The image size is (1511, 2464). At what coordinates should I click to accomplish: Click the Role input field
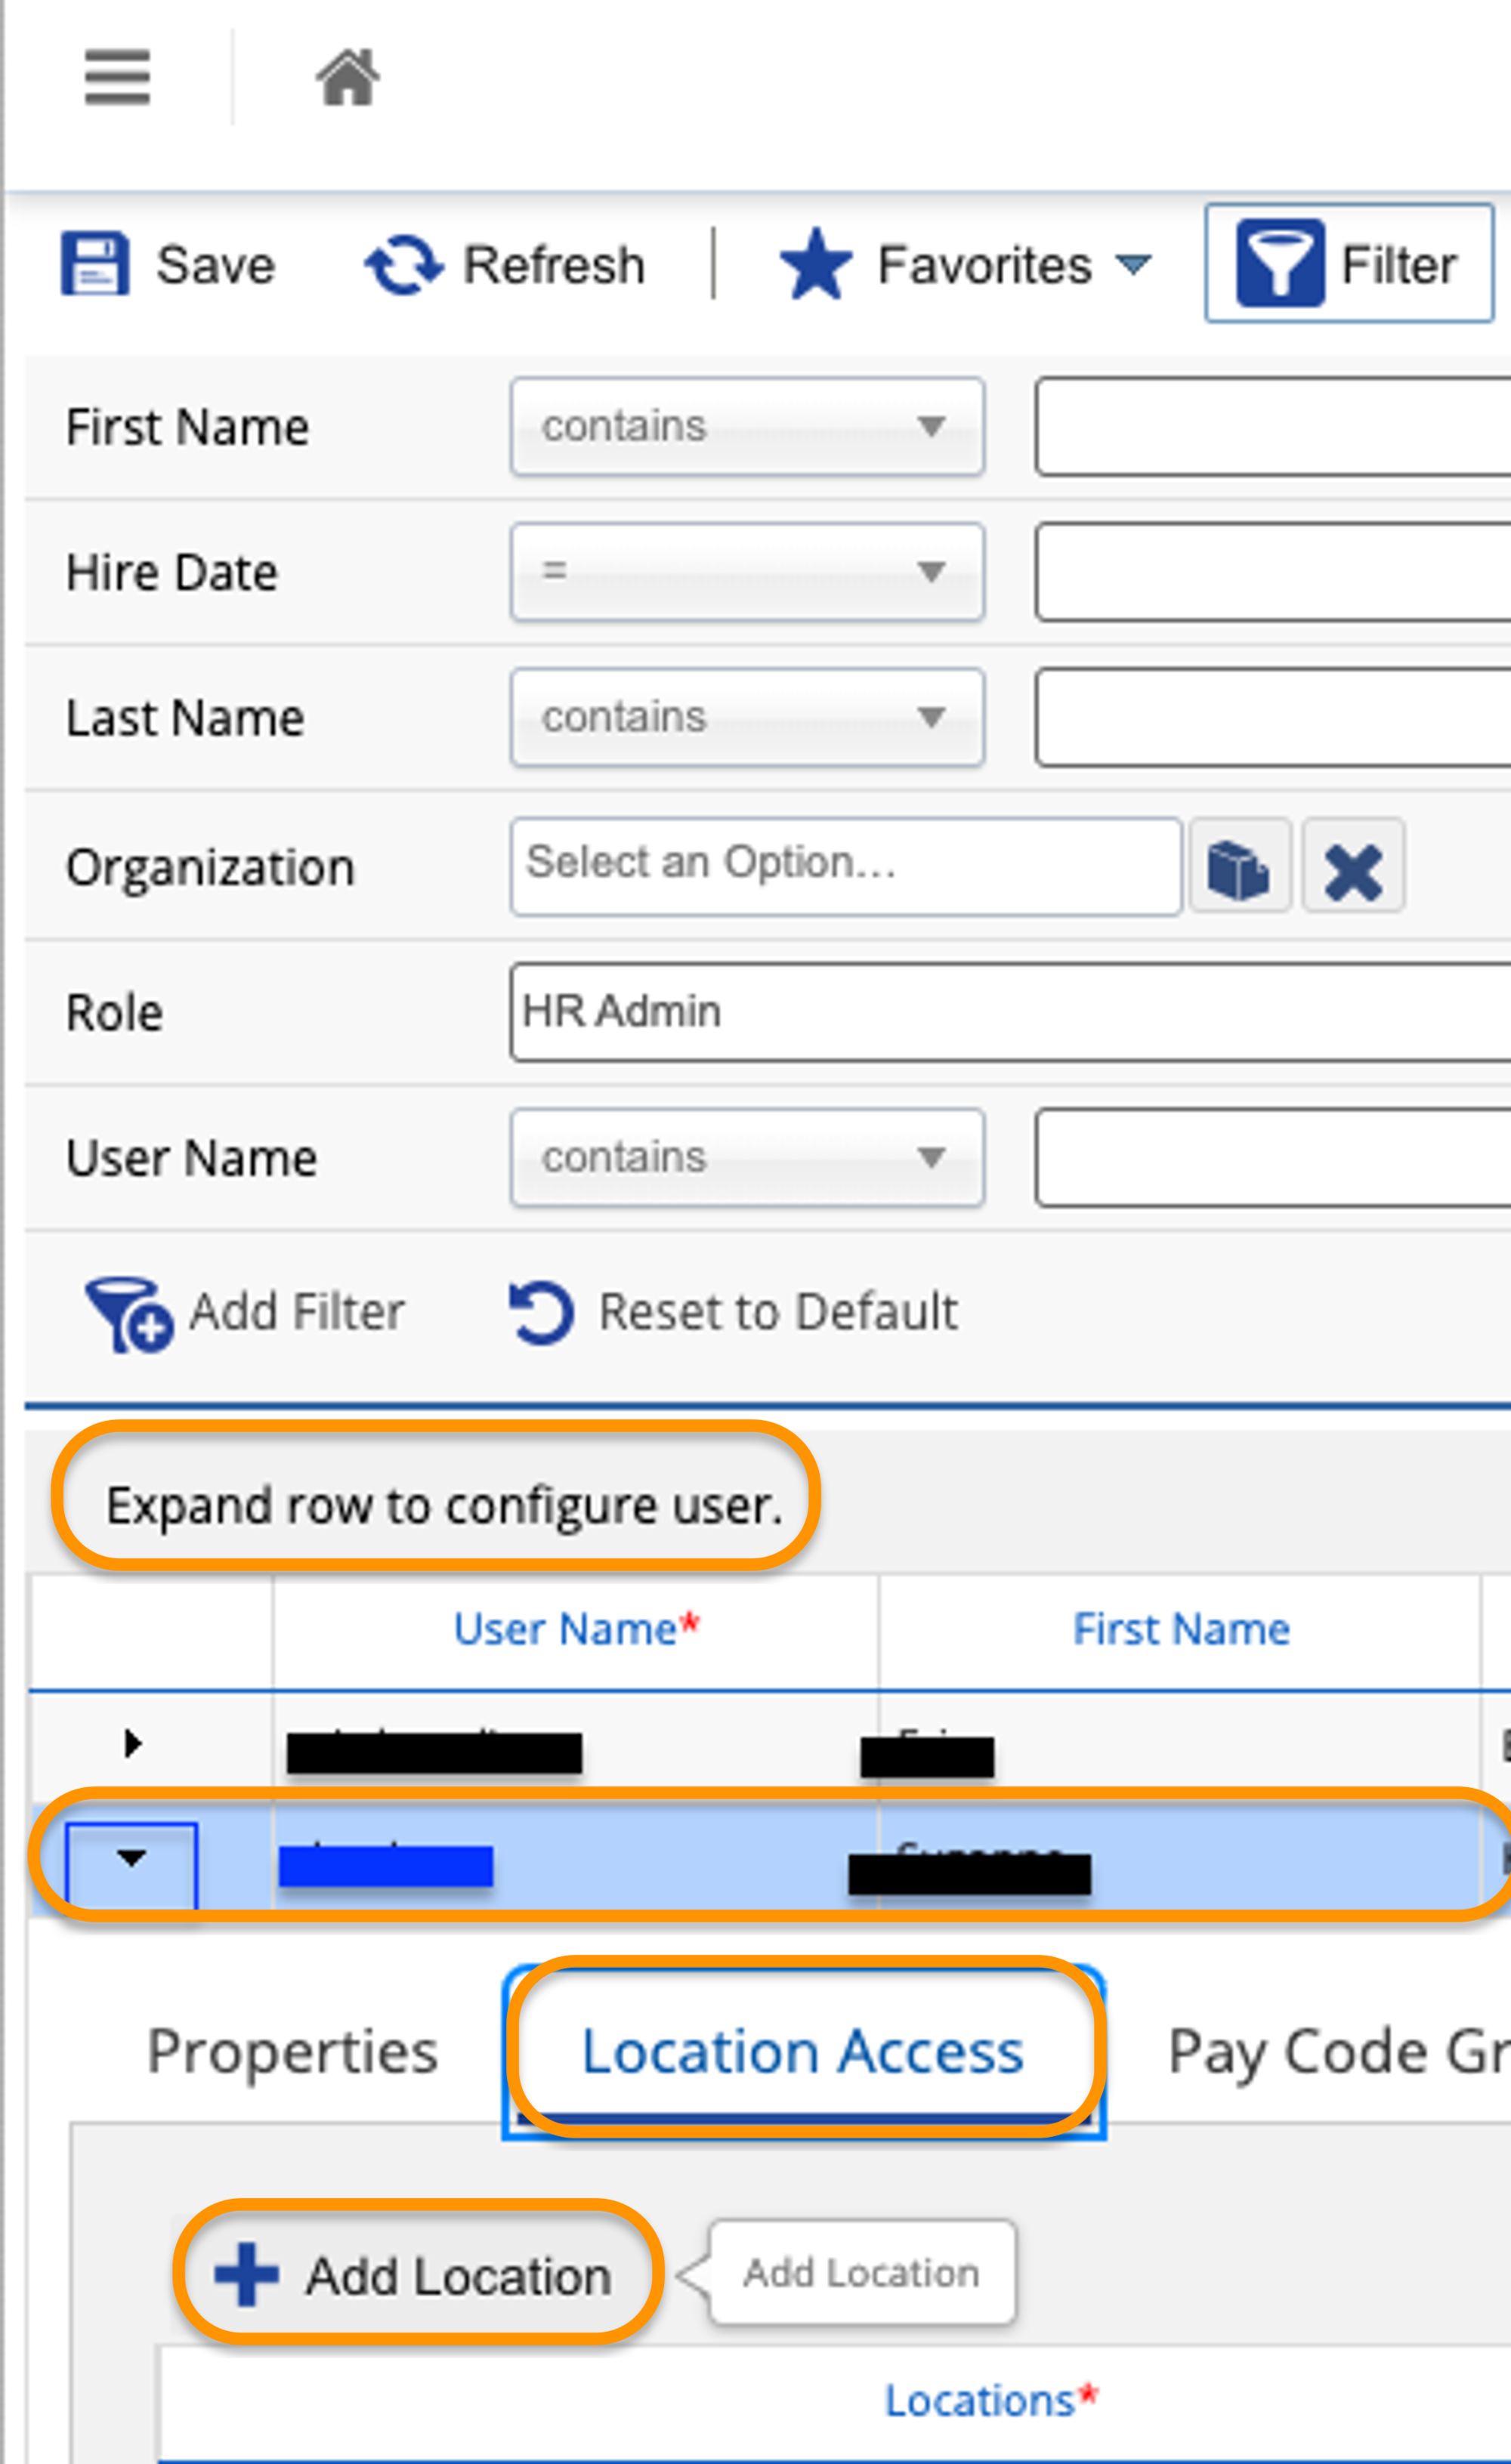1010,1012
